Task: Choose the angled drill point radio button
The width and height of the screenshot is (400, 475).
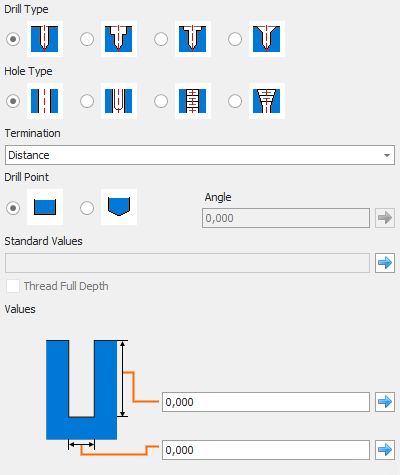Action: point(87,208)
